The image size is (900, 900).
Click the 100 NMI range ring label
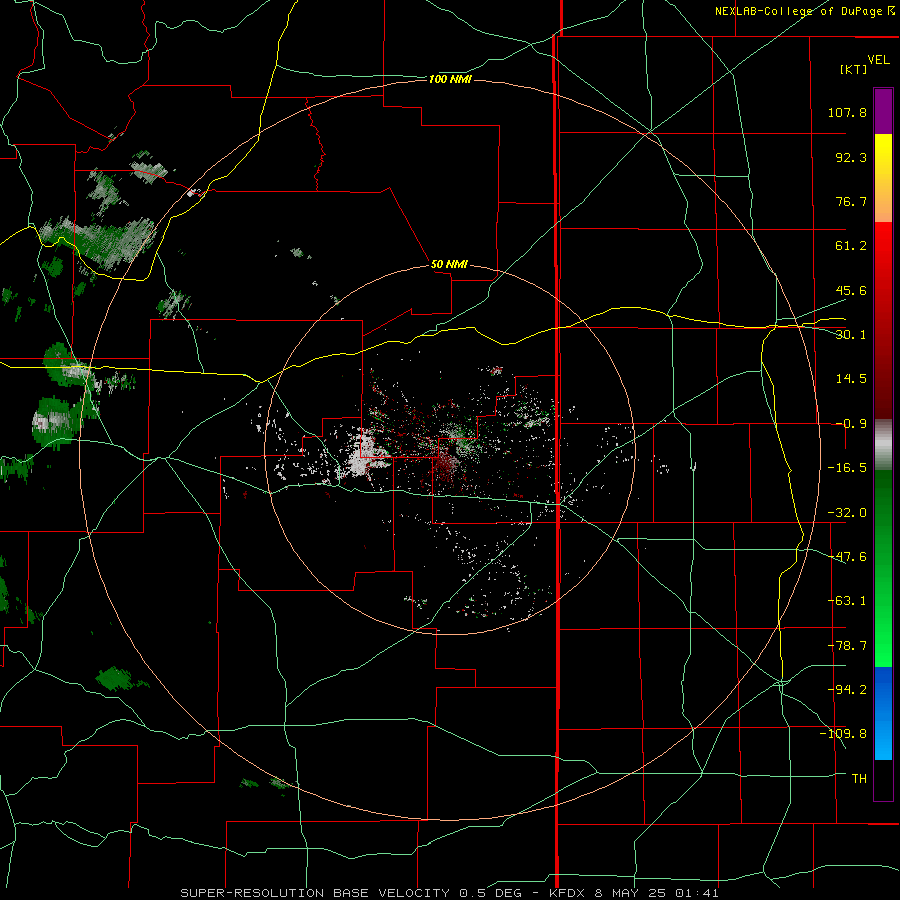tap(449, 79)
